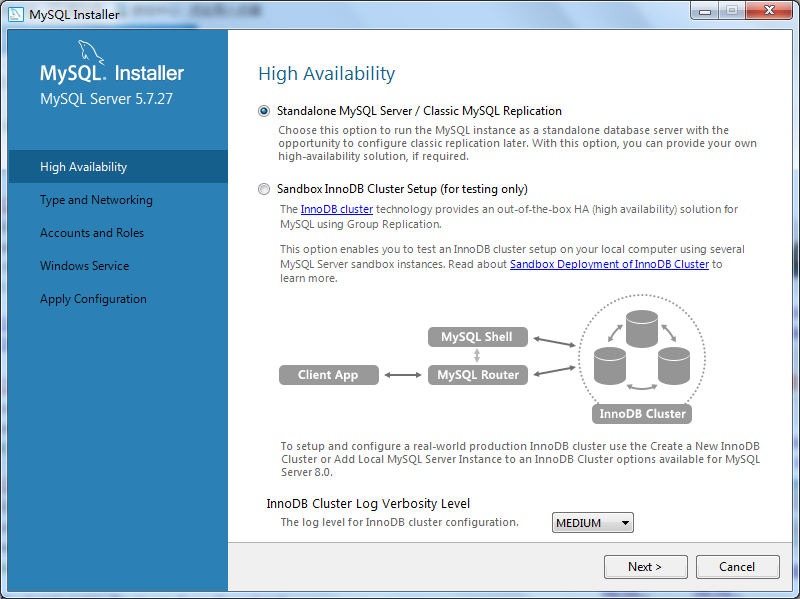Open the Sandbox Deployment of InnoDB Cluster link
Image resolution: width=800 pixels, height=599 pixels.
(x=609, y=264)
